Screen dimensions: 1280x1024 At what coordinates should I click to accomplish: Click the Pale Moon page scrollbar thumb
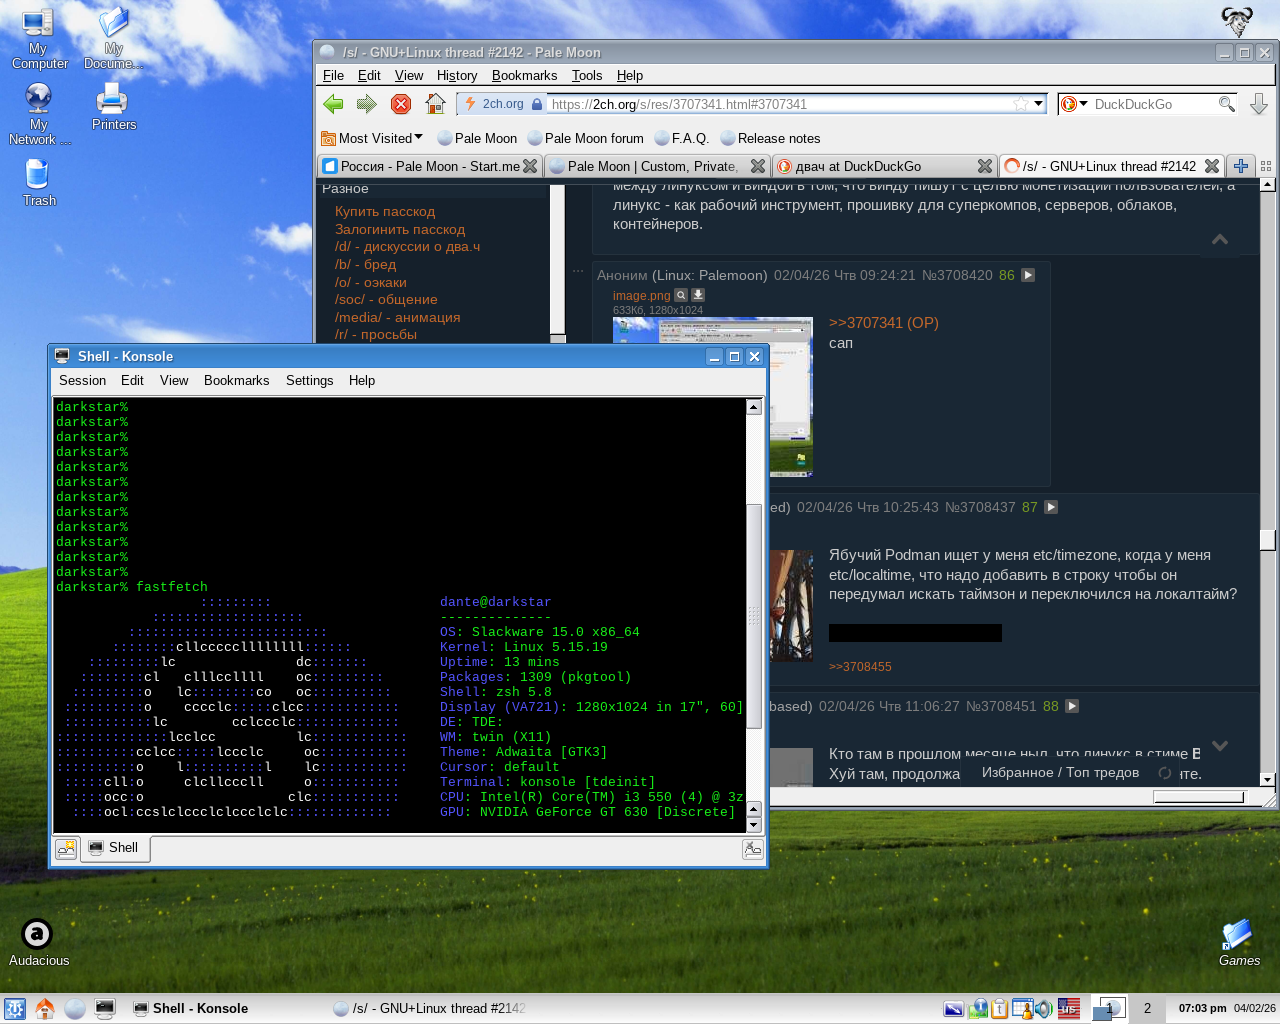1267,540
